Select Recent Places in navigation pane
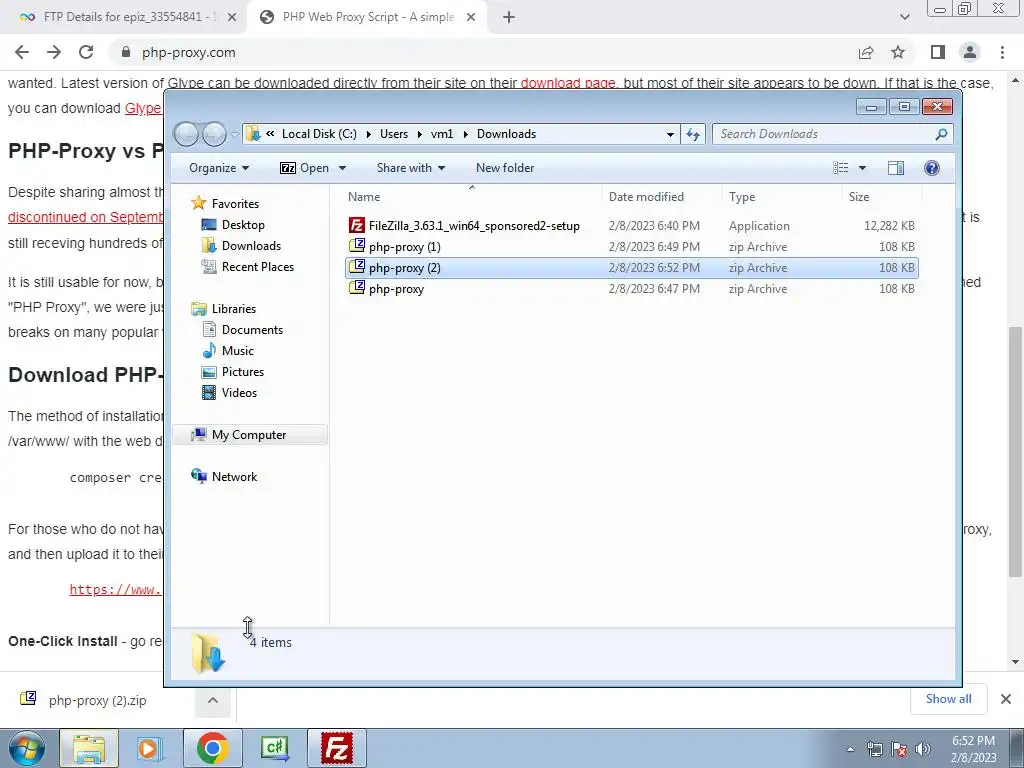Viewport: 1024px width, 768px height. pyautogui.click(x=248, y=266)
